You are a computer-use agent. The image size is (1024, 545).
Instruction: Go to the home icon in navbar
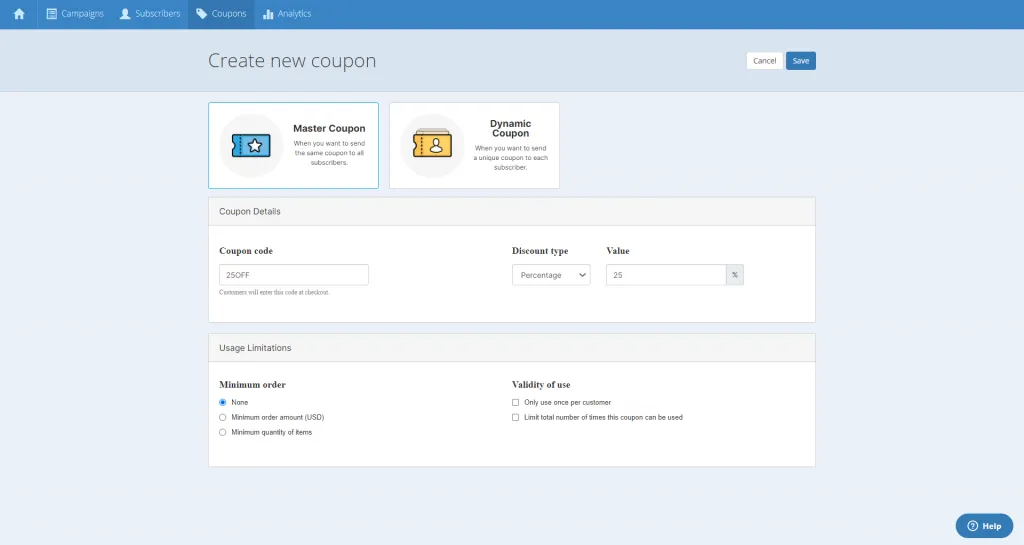(x=19, y=14)
